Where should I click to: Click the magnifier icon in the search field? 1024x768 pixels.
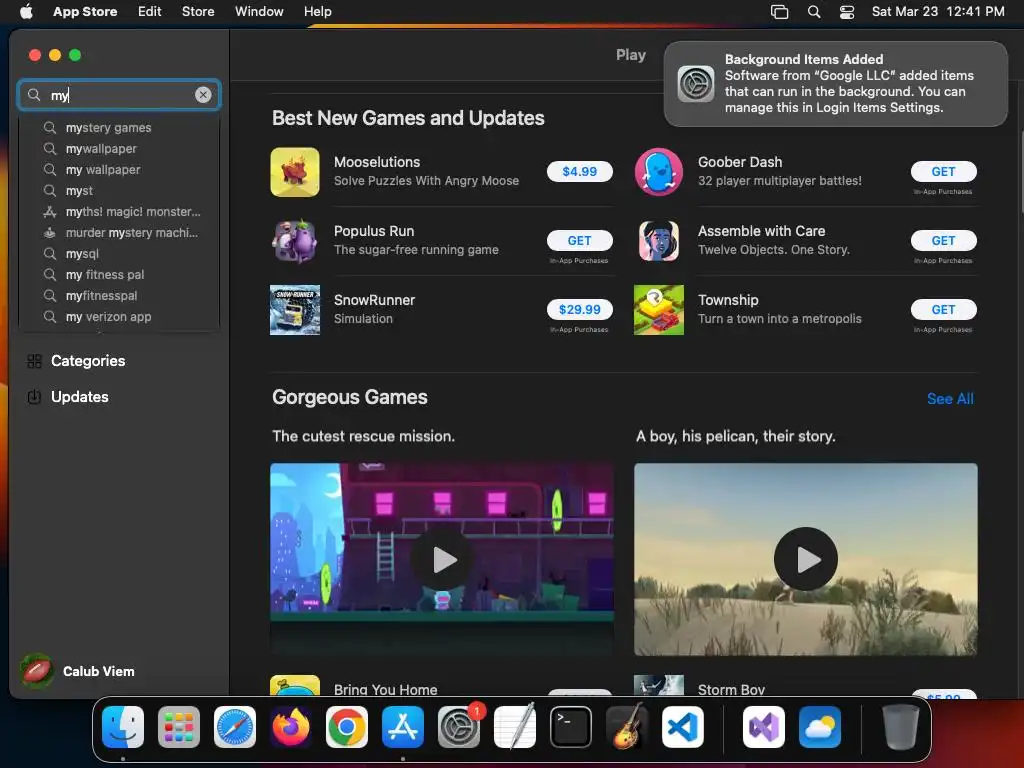tap(34, 95)
